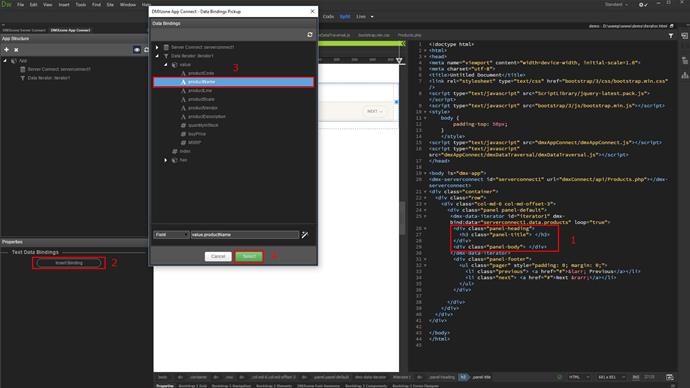Select buyPrice field in Data Bindings
The image size is (690, 388).
click(x=197, y=134)
